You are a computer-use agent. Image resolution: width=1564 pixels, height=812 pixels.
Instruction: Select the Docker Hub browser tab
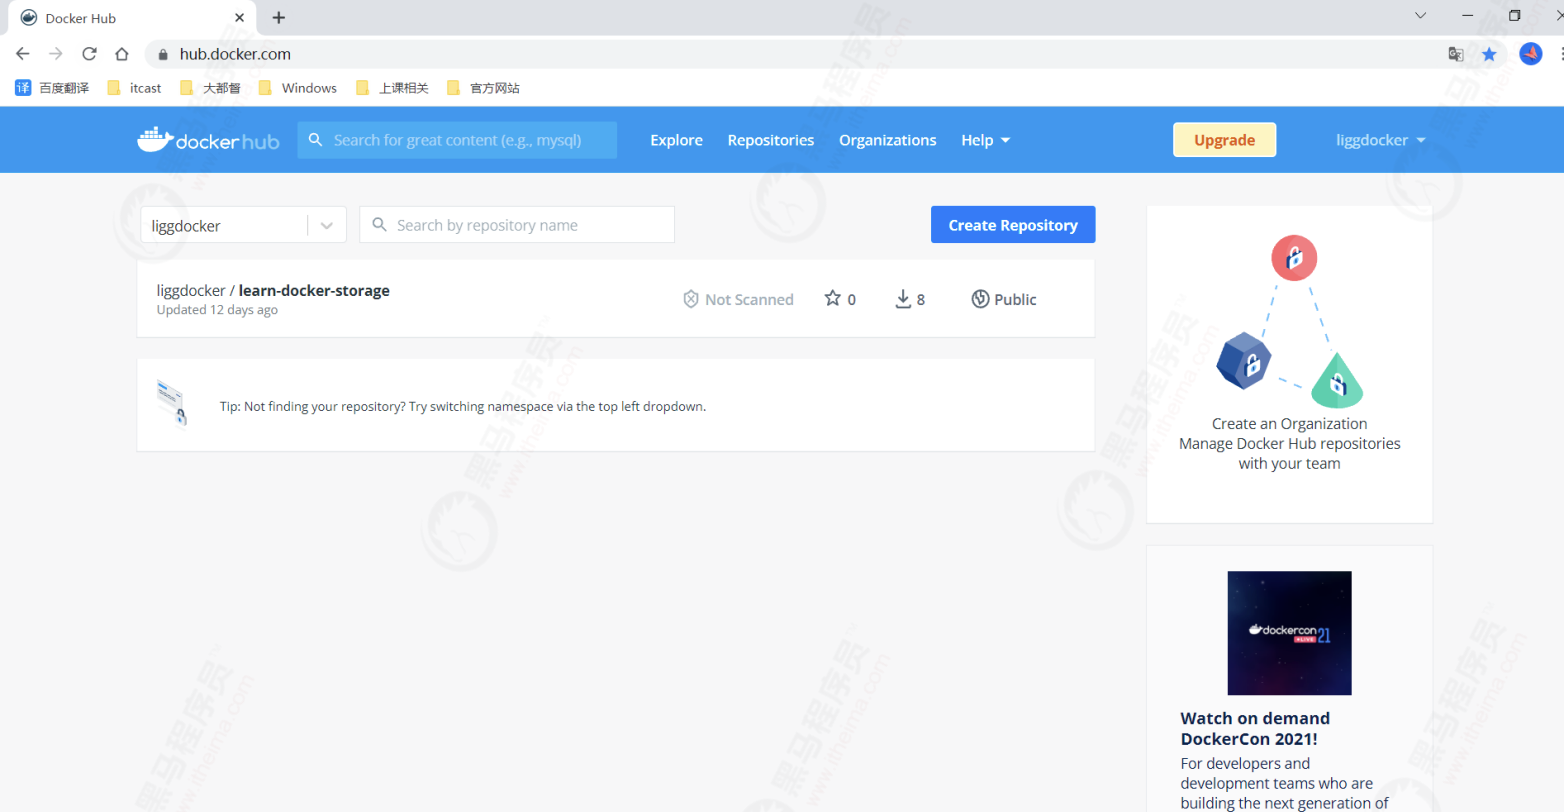(130, 18)
